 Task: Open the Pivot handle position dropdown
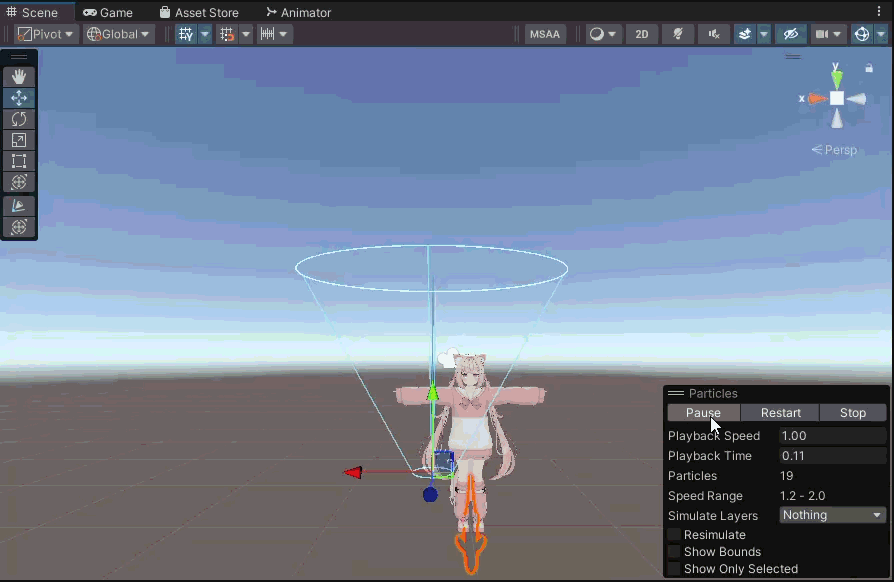46,34
